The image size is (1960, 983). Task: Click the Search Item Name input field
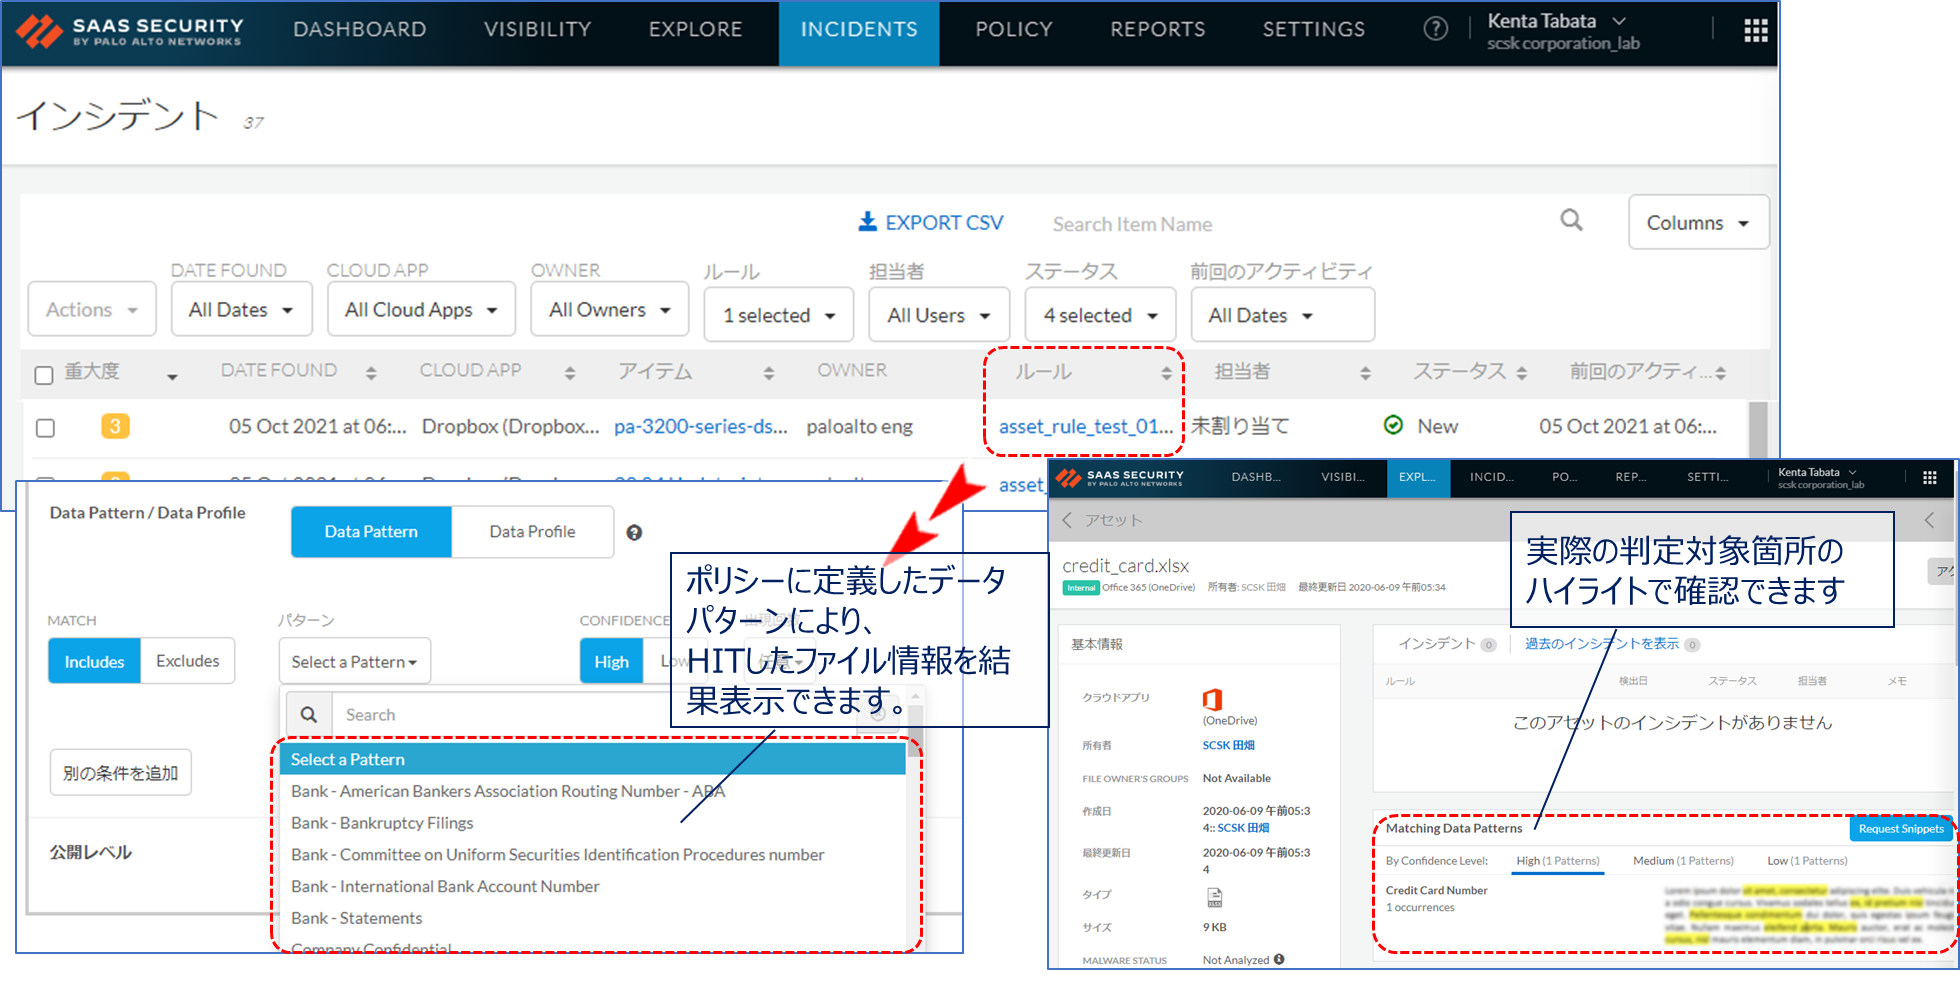click(1133, 223)
